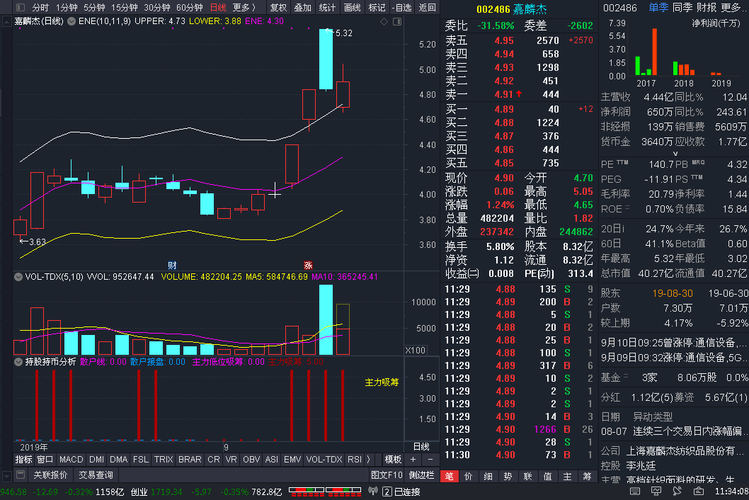Image resolution: width=749 pixels, height=500 pixels.
Task: Zoom in chart with the plus button
Action: [x=413, y=459]
